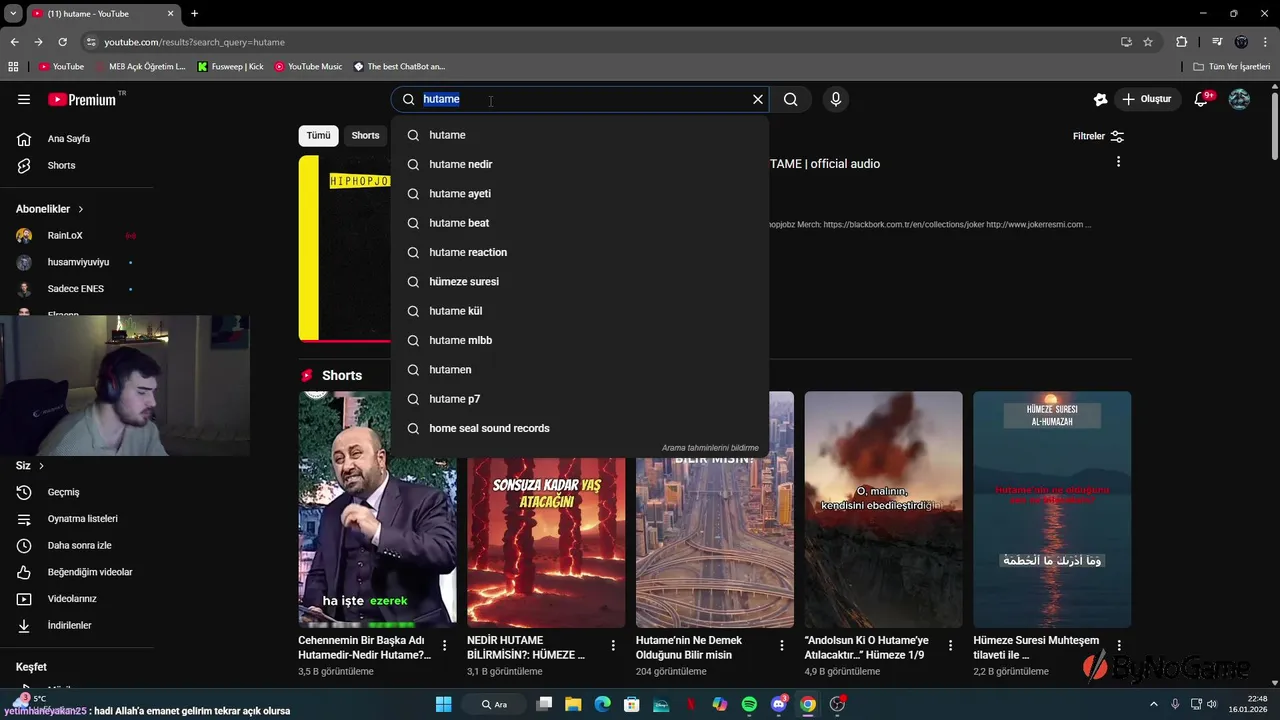The height and width of the screenshot is (720, 1280).
Task: Open Filtreler search filters
Action: tap(1098, 136)
